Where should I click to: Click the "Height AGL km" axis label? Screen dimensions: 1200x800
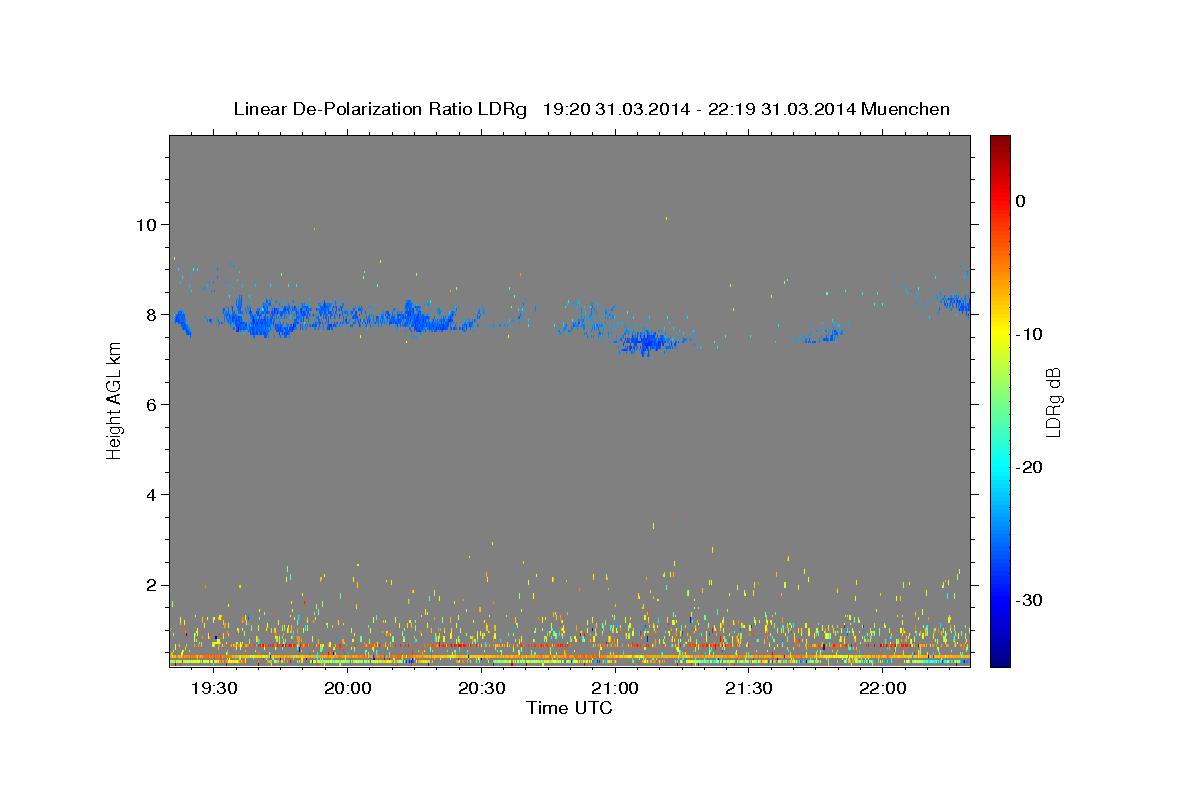pos(115,400)
